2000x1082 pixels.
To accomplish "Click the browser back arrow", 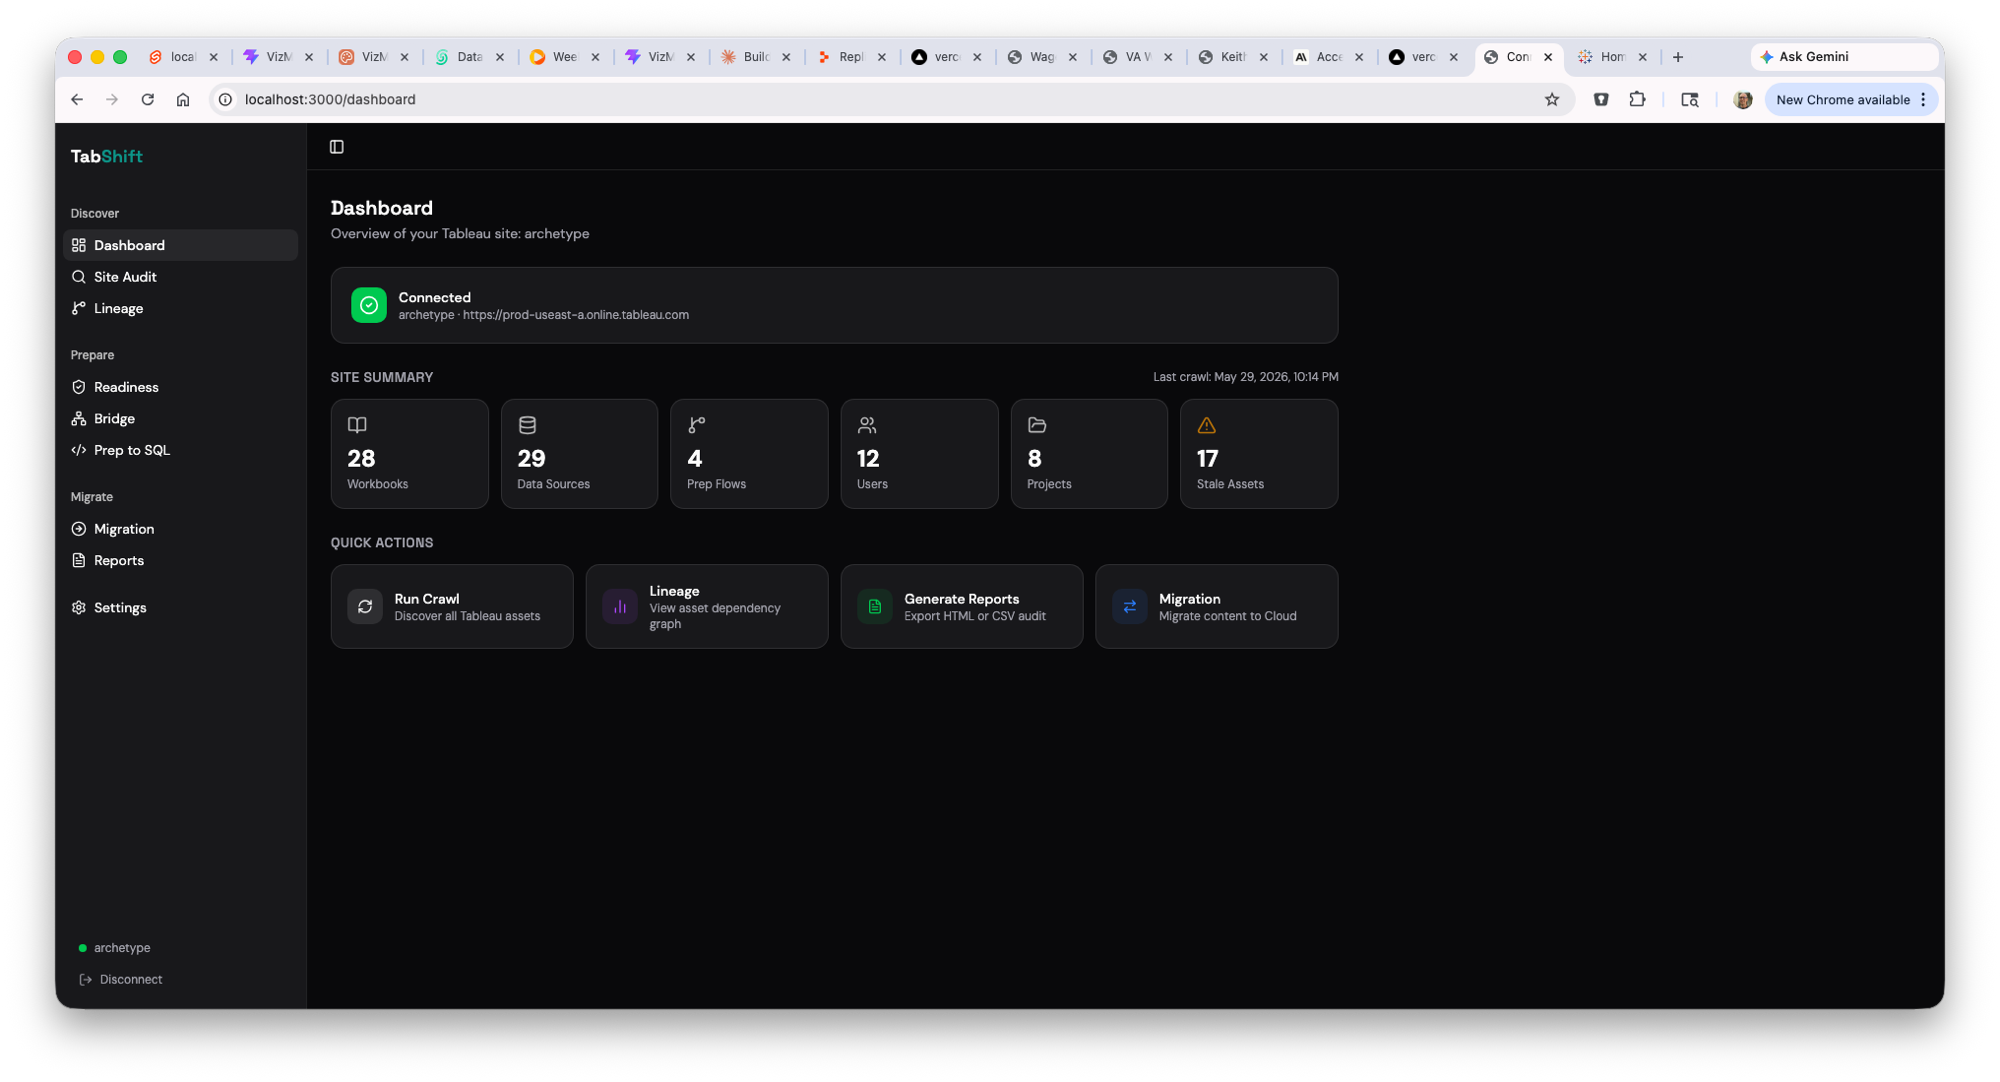I will 77,99.
